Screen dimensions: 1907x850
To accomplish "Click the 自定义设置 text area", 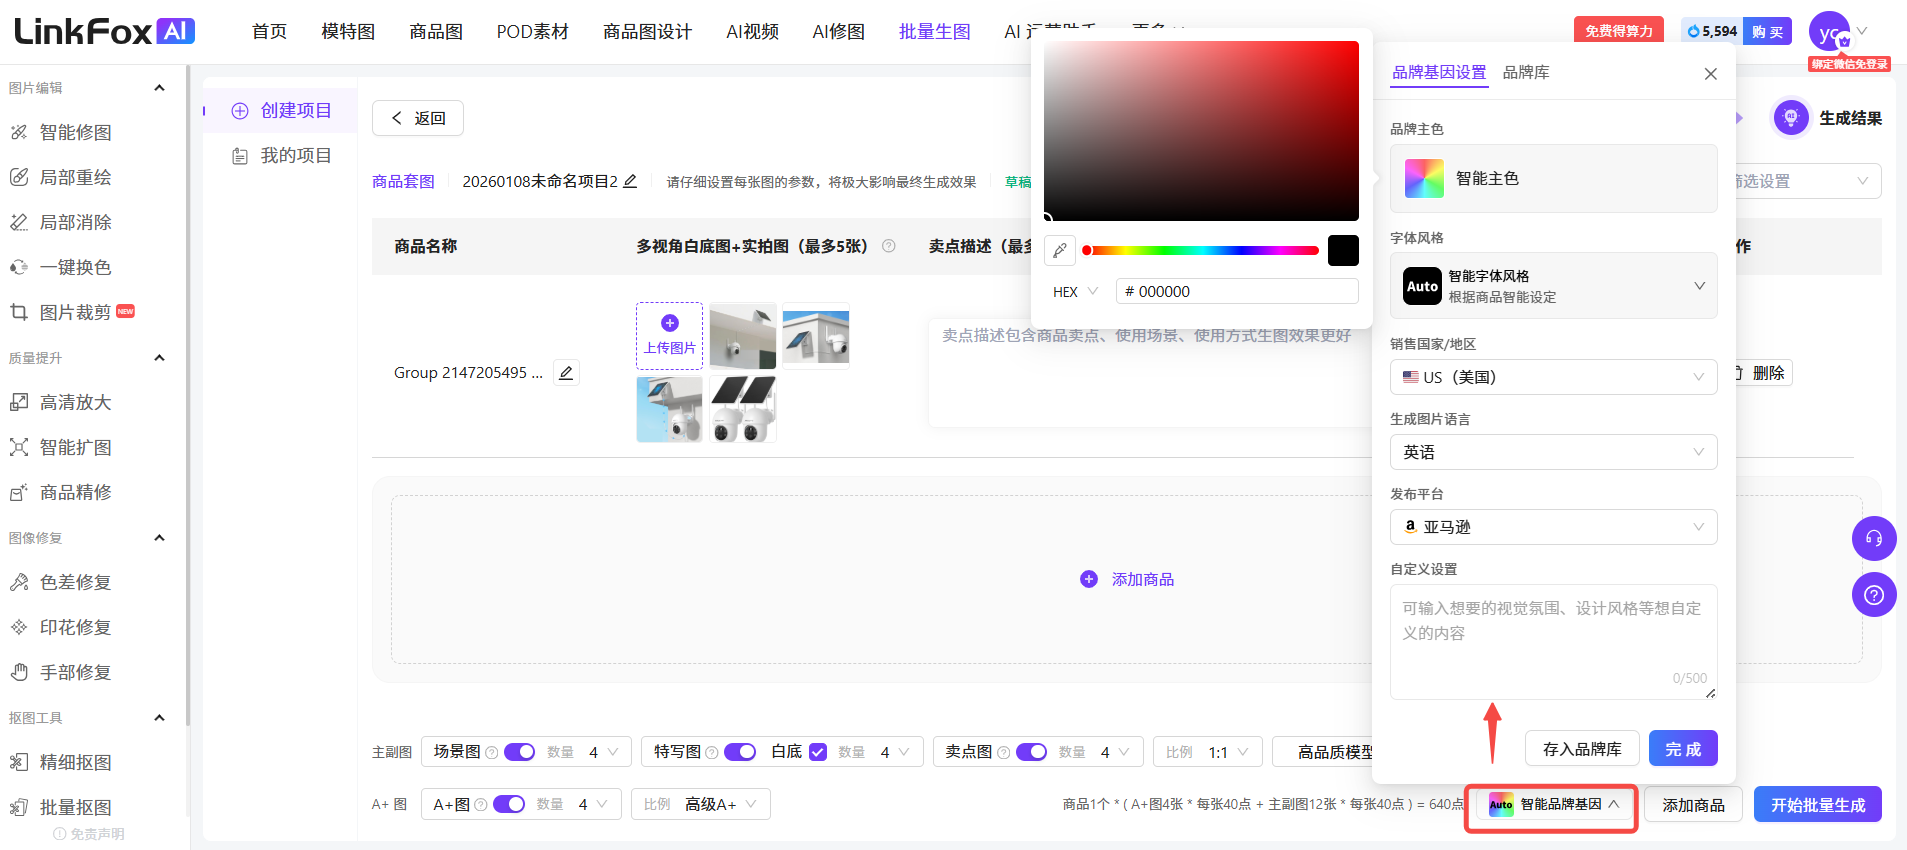I will click(x=1553, y=641).
